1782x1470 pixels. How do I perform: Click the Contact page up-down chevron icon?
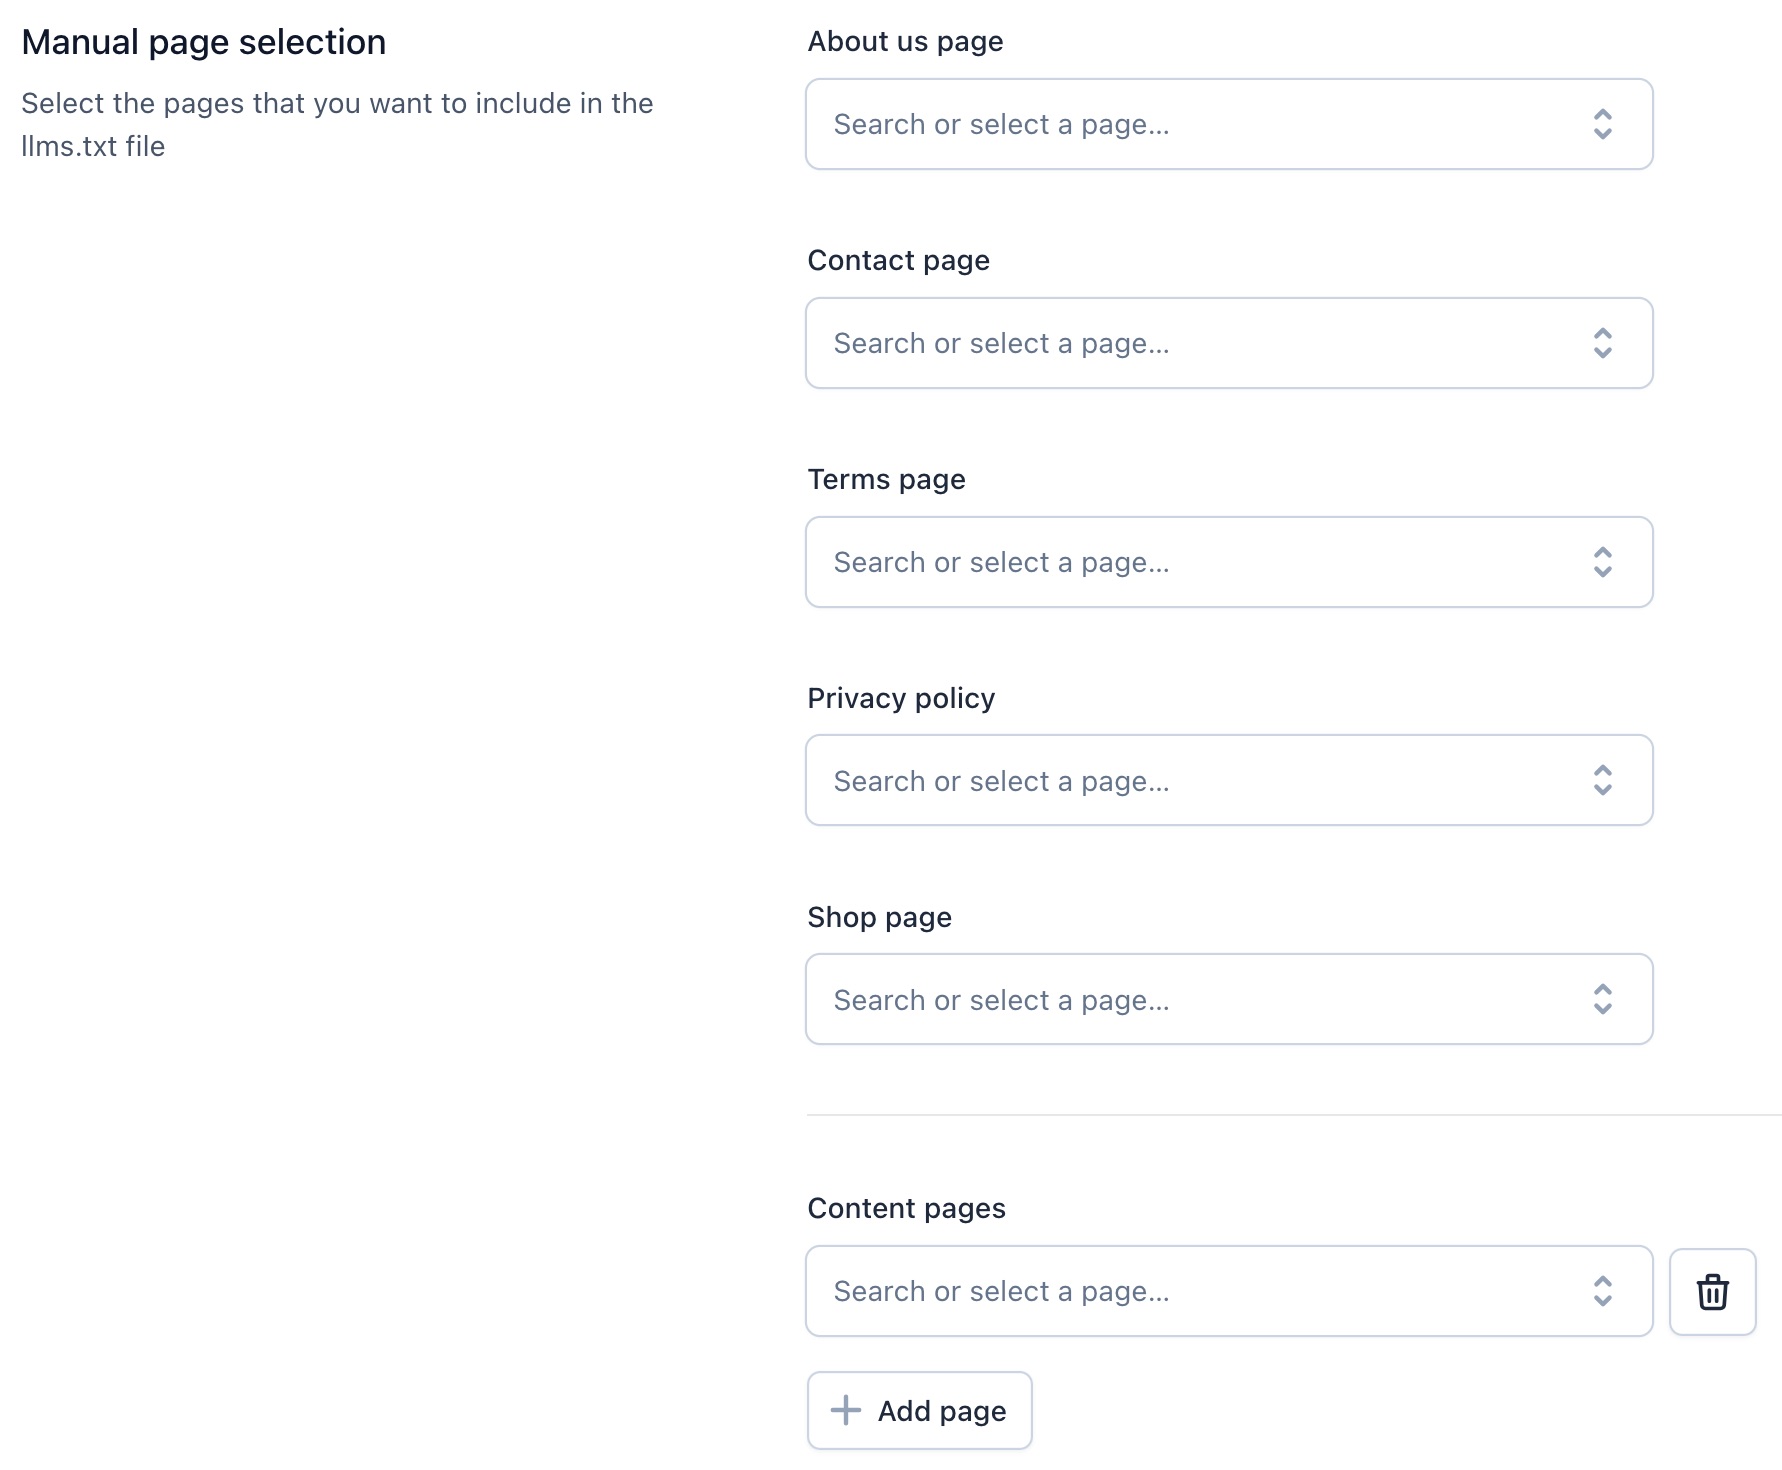[1602, 343]
